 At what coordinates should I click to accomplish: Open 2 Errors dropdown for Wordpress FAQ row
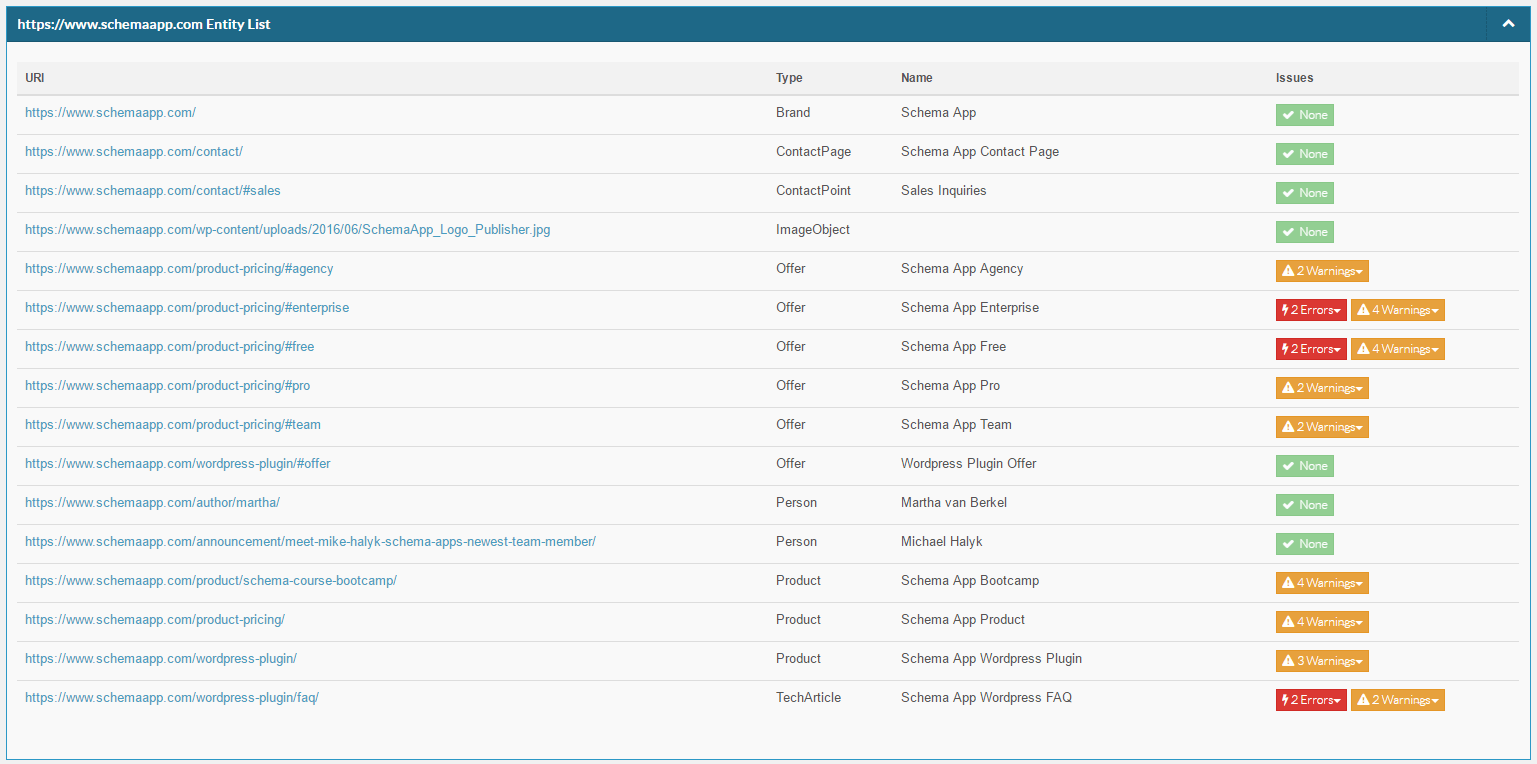(1310, 700)
